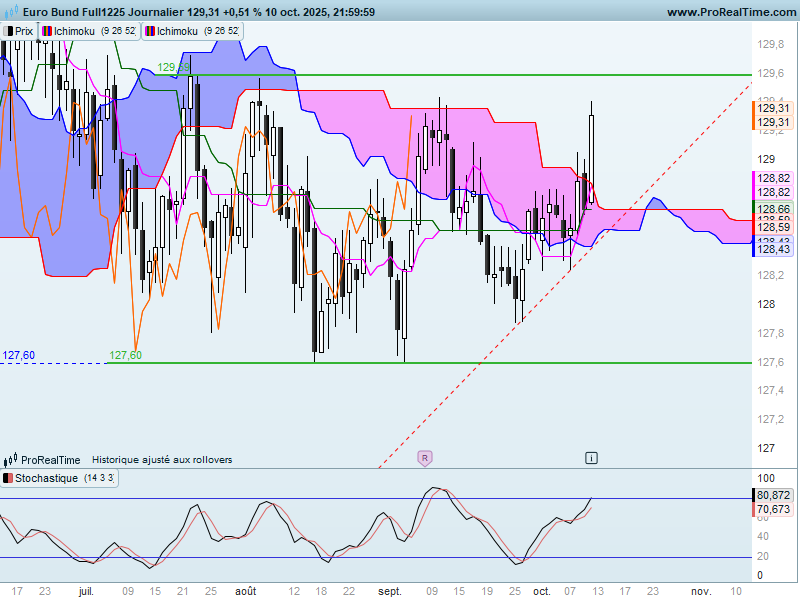The width and height of the screenshot is (800, 600).
Task: Open the Stochastique (14 3 3) label
Action: pos(59,478)
